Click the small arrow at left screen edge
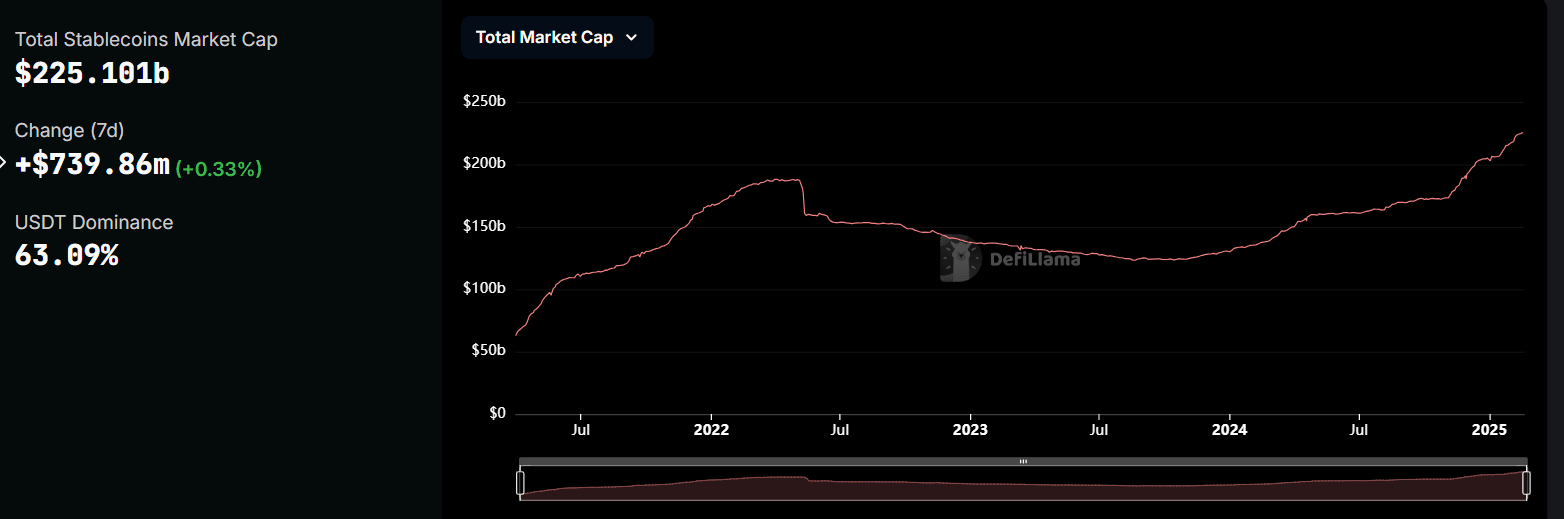 click(x=3, y=161)
